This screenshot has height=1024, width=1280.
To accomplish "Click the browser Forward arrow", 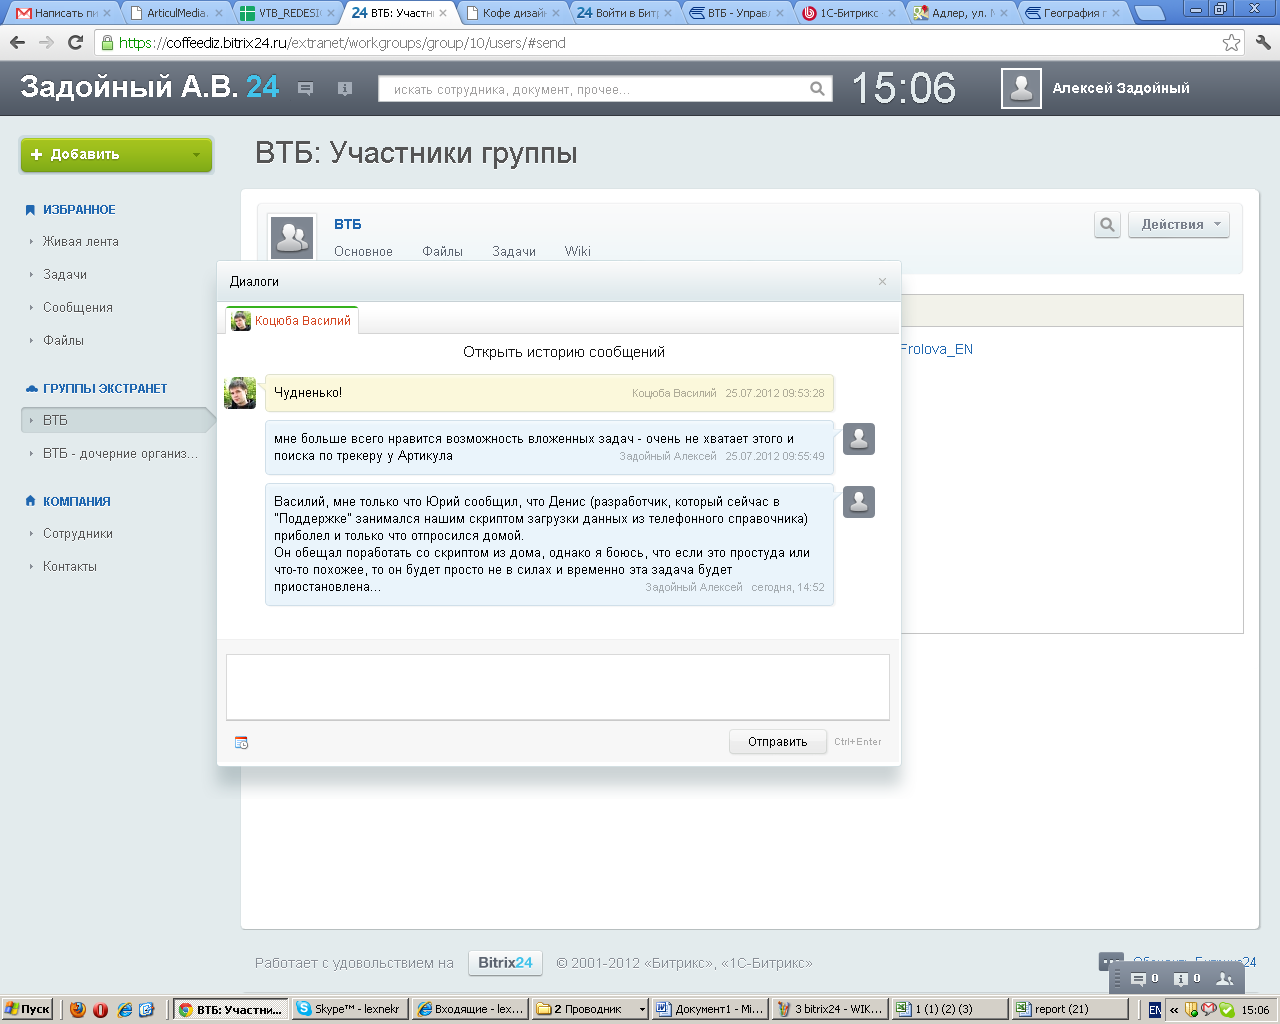I will [46, 43].
